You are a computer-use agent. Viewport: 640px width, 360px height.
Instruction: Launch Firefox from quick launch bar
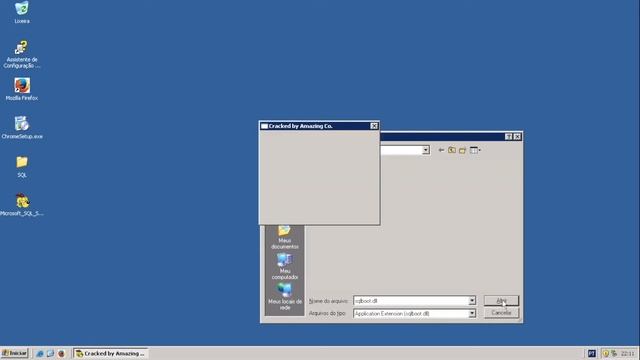(x=61, y=353)
